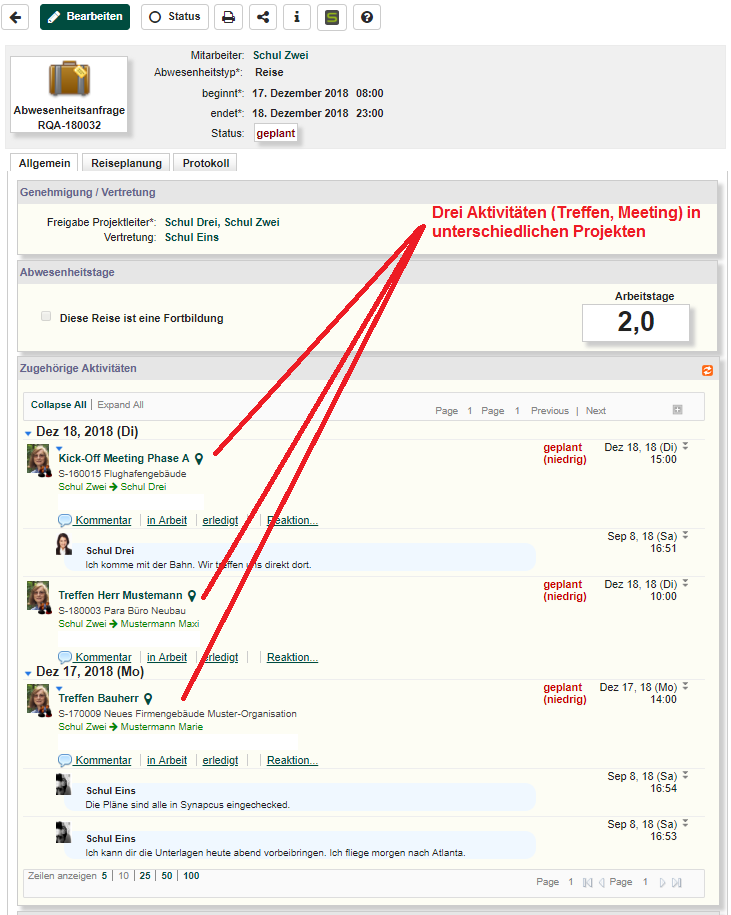The height and width of the screenshot is (915, 731).
Task: Collapse the Dez 18, 2018 (Di) group
Action: [x=28, y=433]
